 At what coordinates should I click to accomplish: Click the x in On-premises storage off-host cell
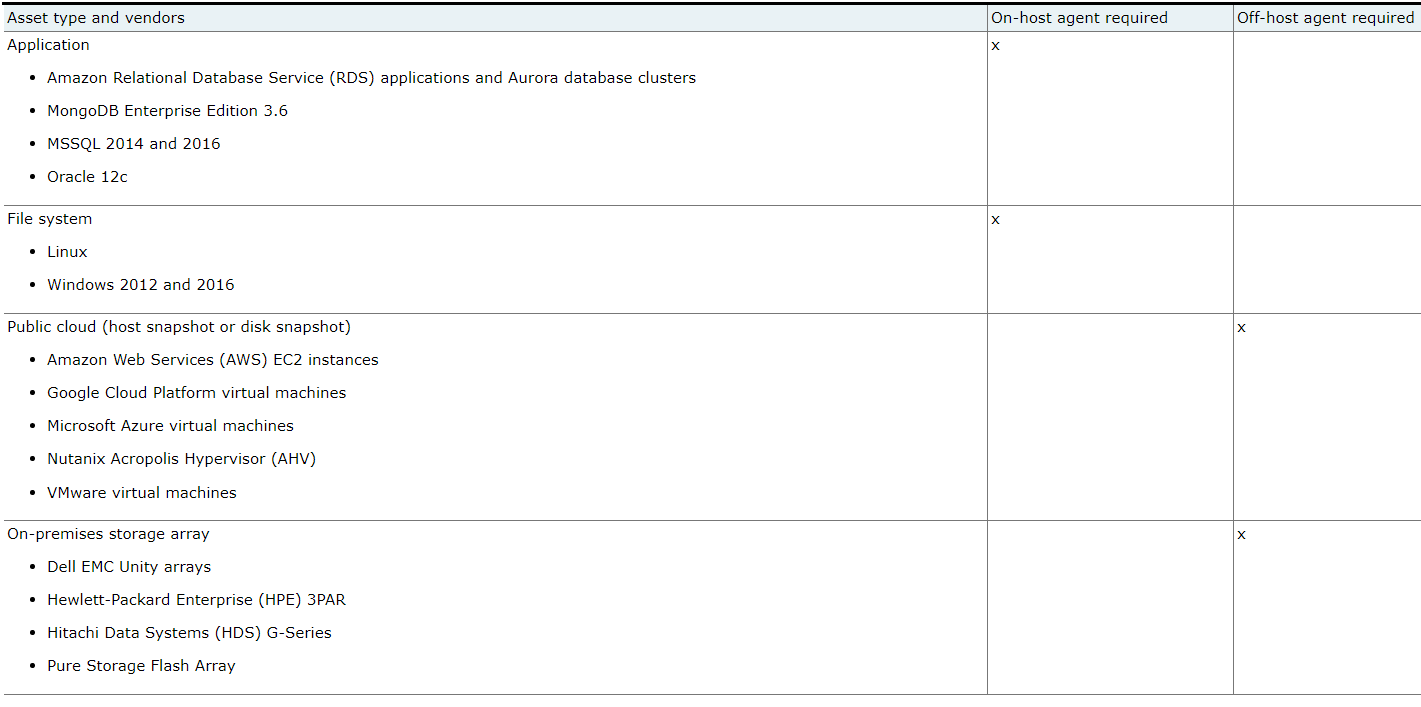(x=1241, y=535)
